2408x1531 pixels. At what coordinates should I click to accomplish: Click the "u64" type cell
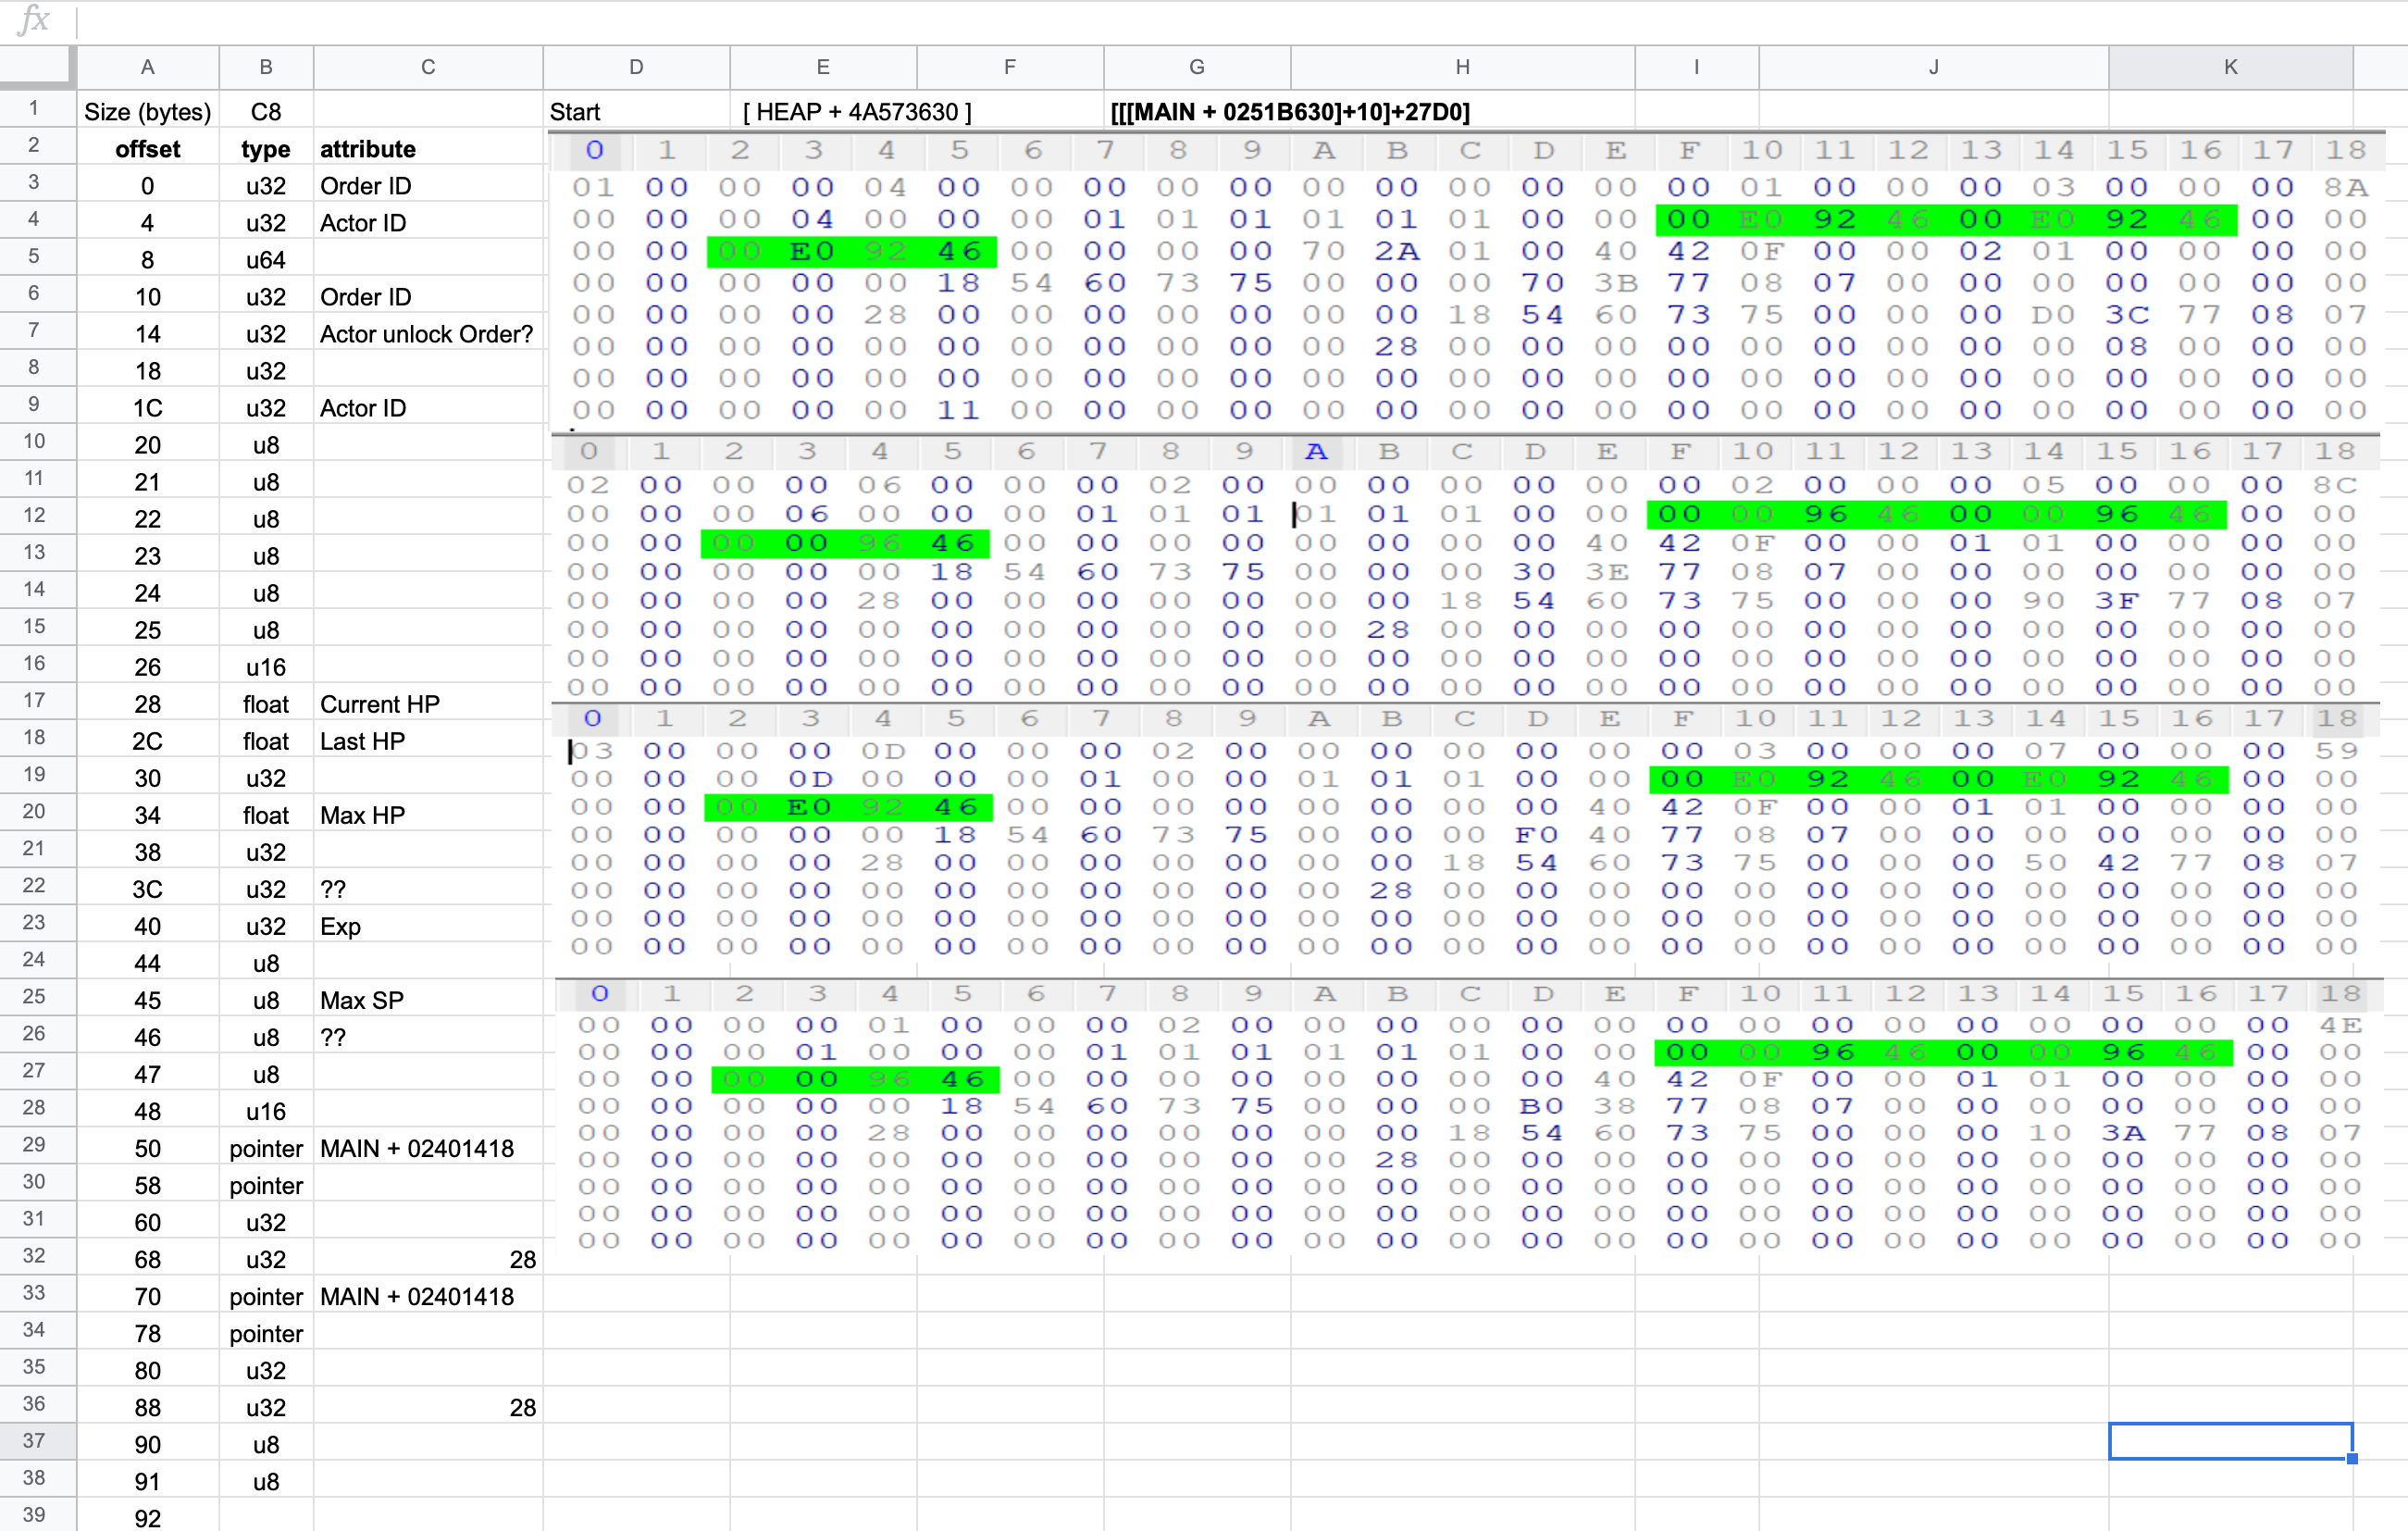tap(266, 259)
